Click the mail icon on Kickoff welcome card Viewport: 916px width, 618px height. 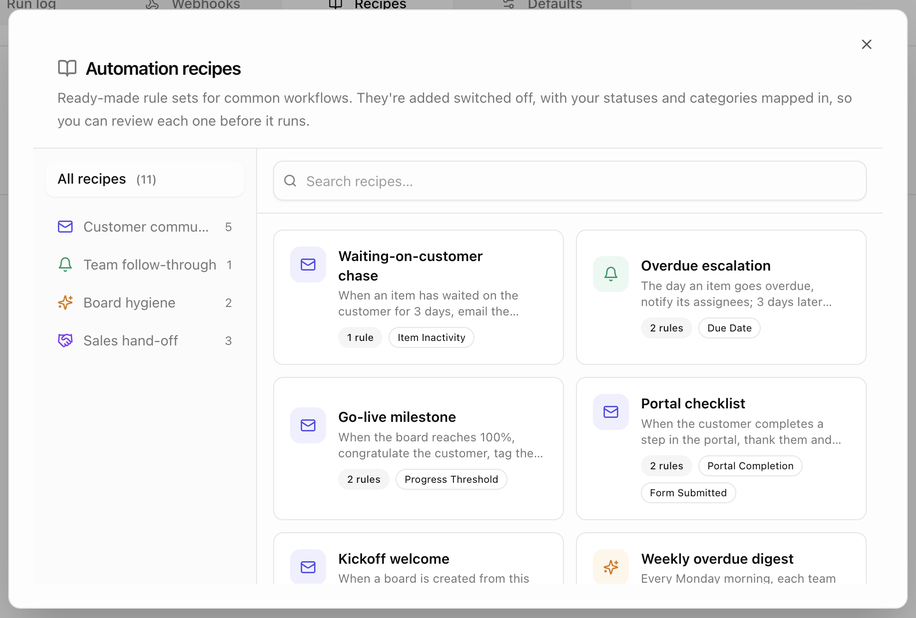tap(308, 567)
